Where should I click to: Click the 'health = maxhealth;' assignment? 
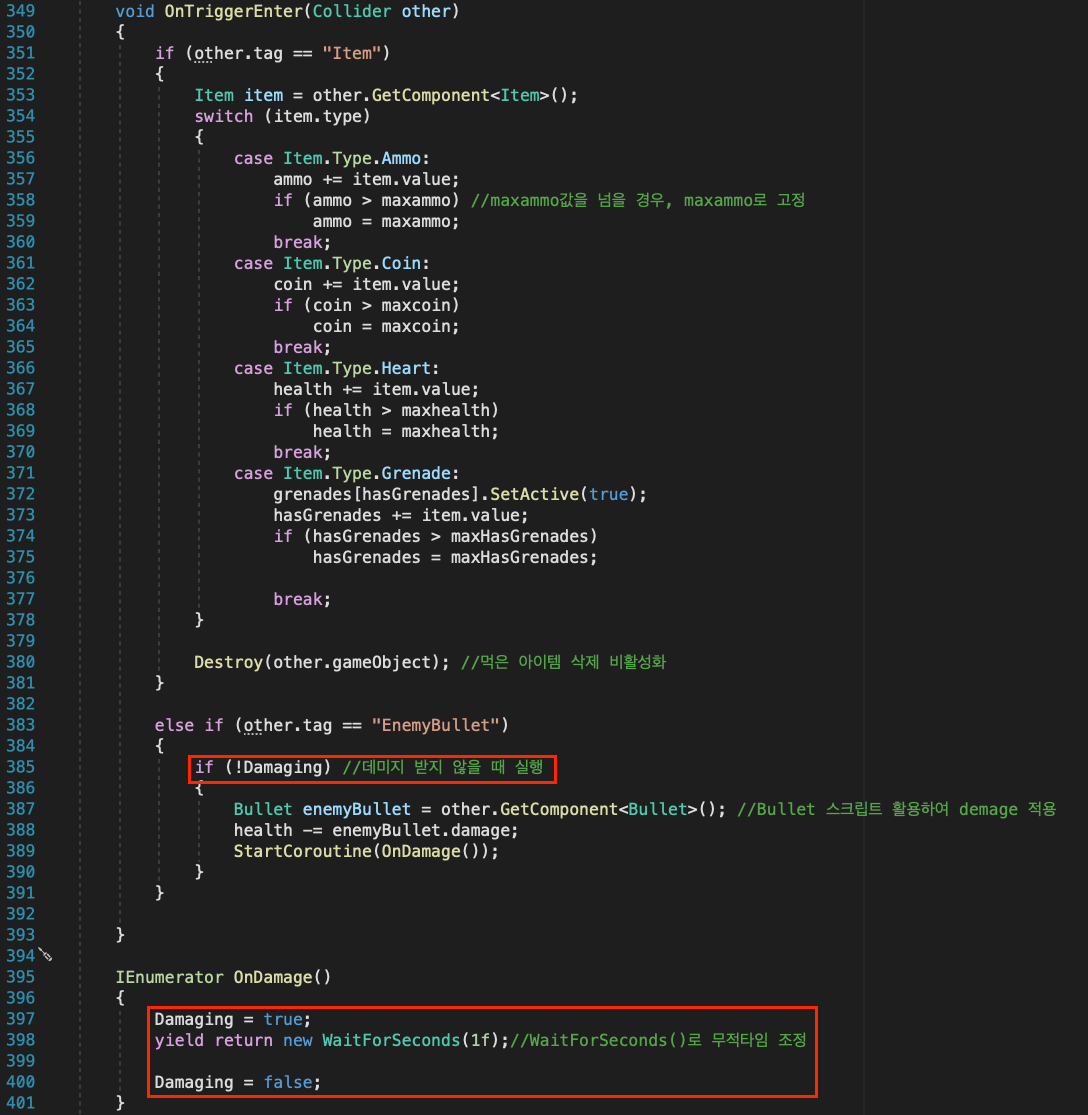pos(406,431)
